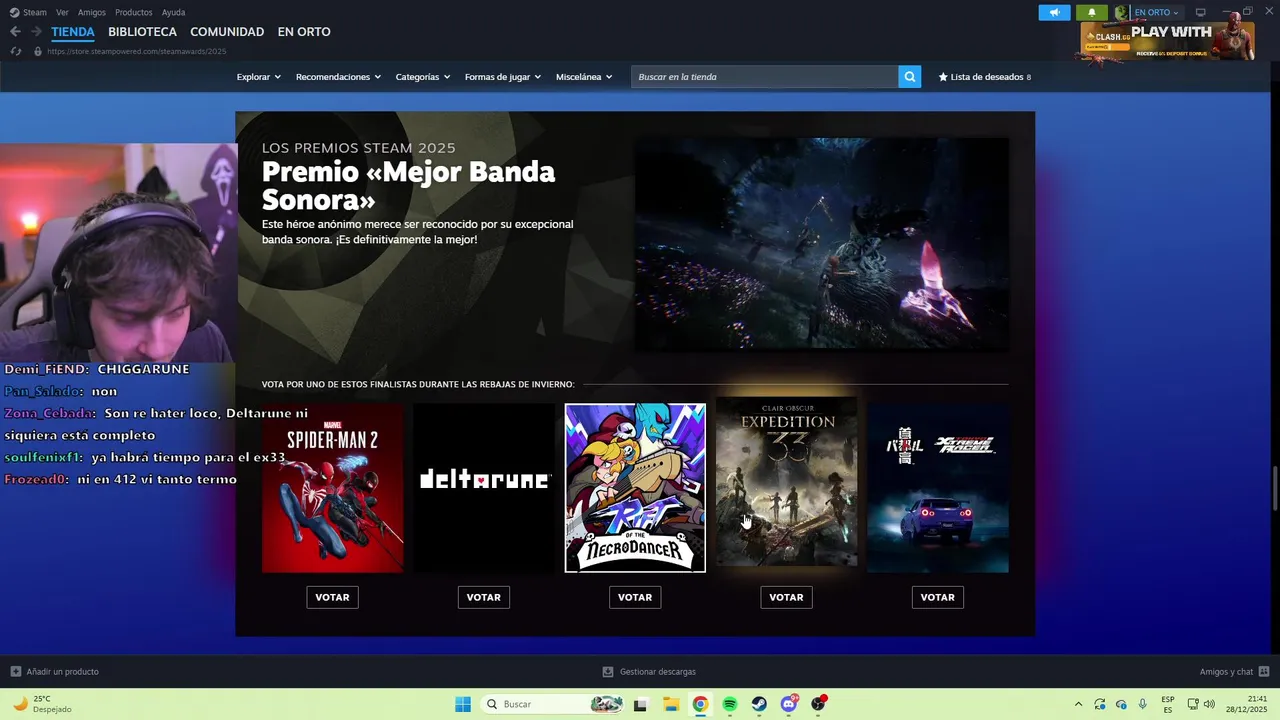This screenshot has height=720, width=1280.
Task: Click the game trailer video preview
Action: point(822,243)
